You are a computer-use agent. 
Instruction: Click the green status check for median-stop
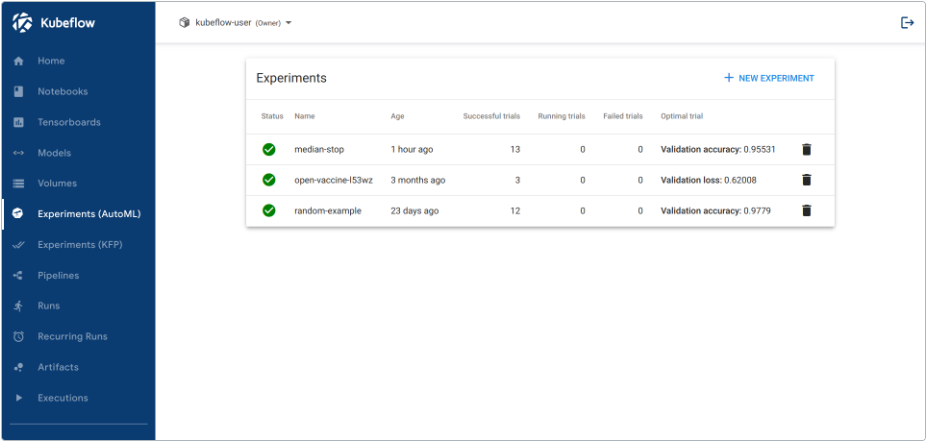(x=269, y=149)
